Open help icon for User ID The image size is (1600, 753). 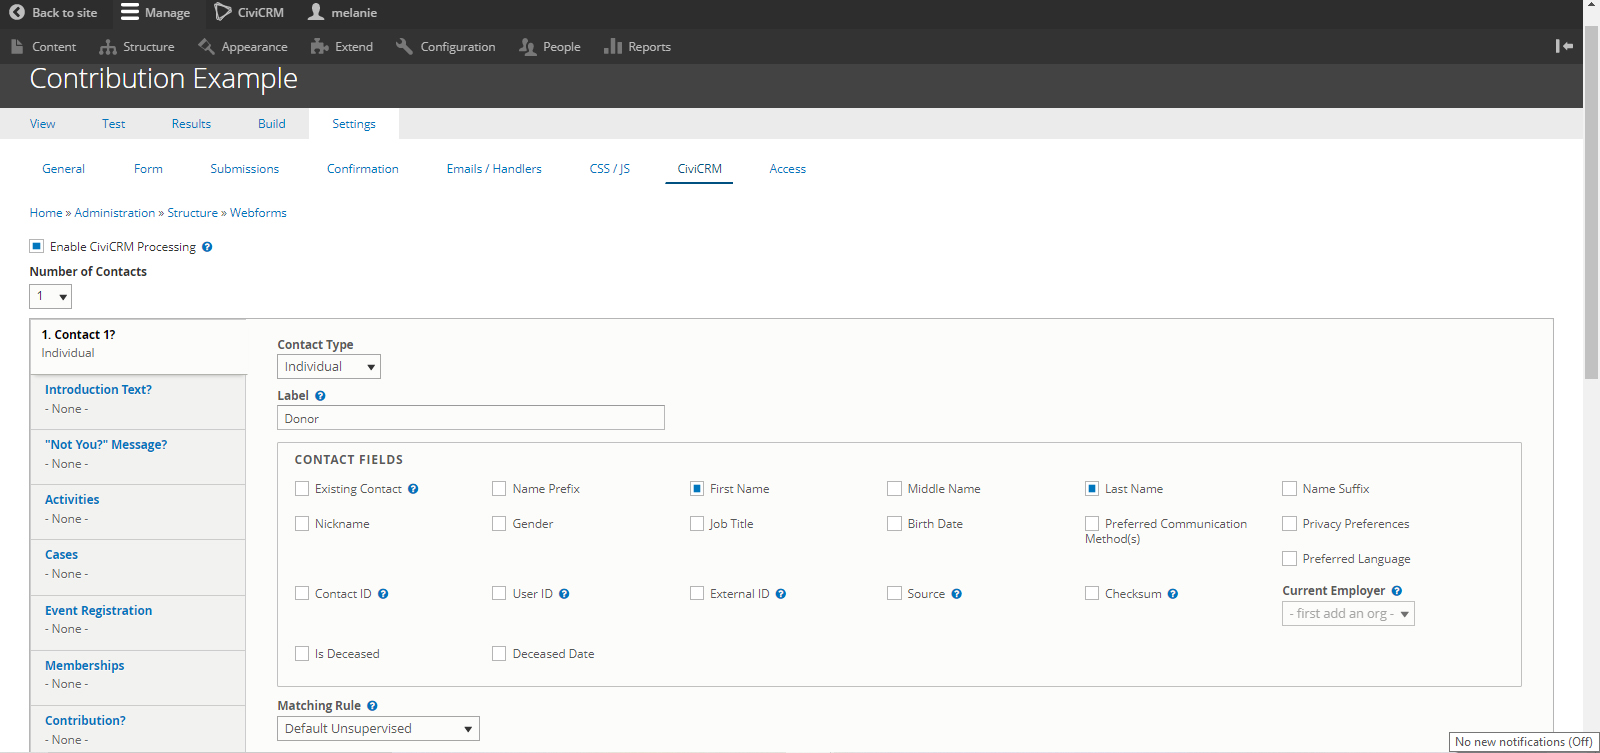(x=564, y=594)
